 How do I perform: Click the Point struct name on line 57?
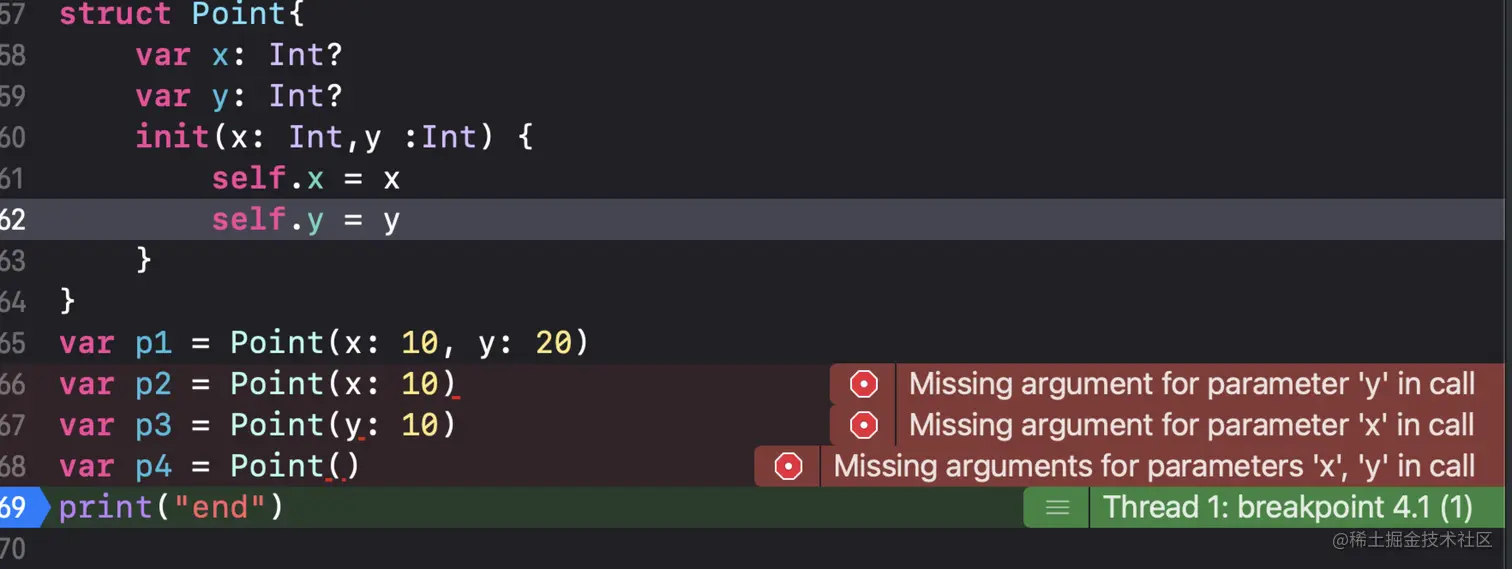pyautogui.click(x=239, y=15)
